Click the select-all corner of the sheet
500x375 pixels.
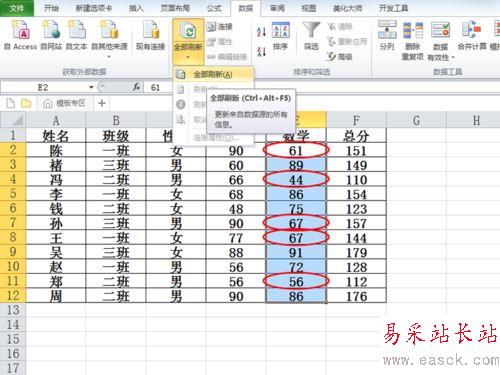13,120
